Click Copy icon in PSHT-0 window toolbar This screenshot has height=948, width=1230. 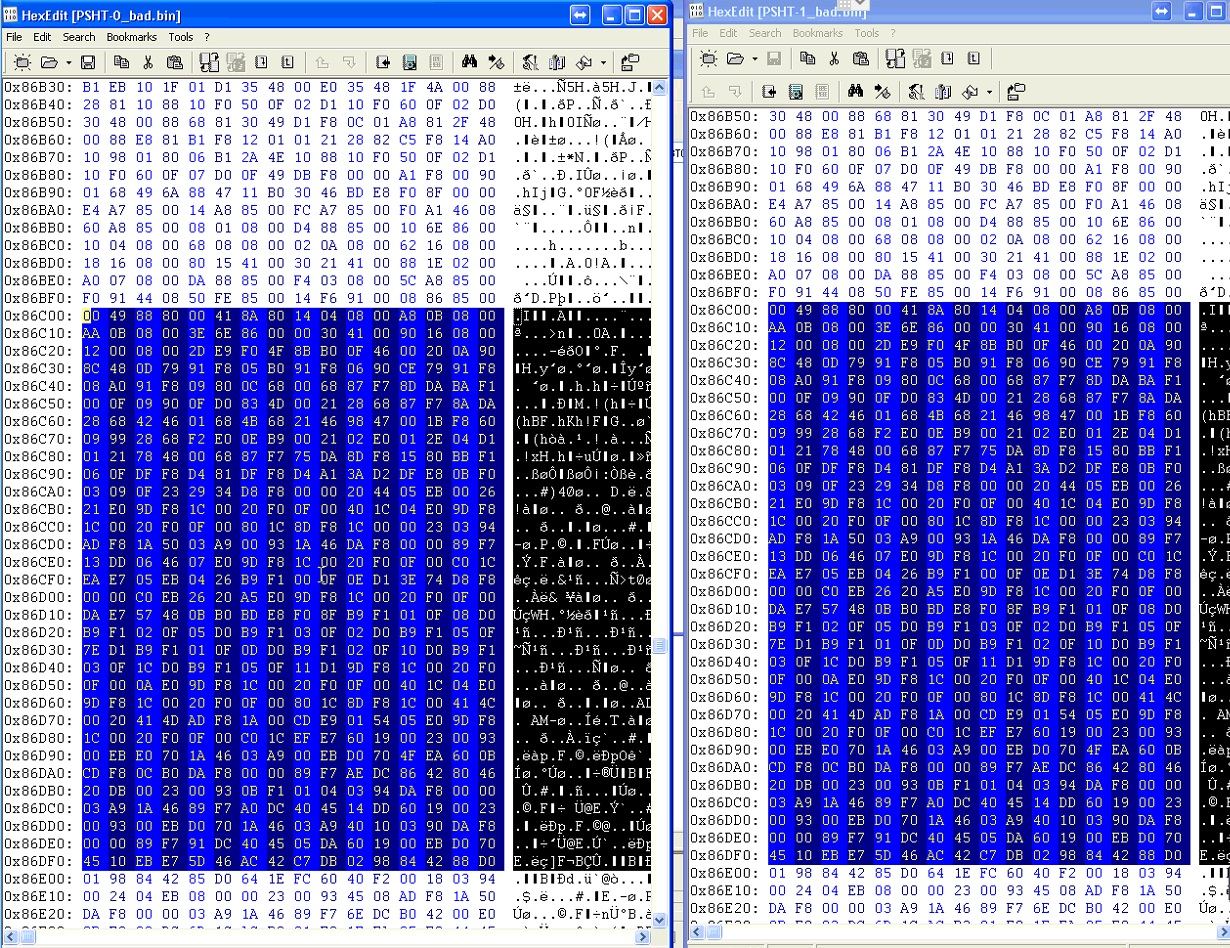click(121, 62)
